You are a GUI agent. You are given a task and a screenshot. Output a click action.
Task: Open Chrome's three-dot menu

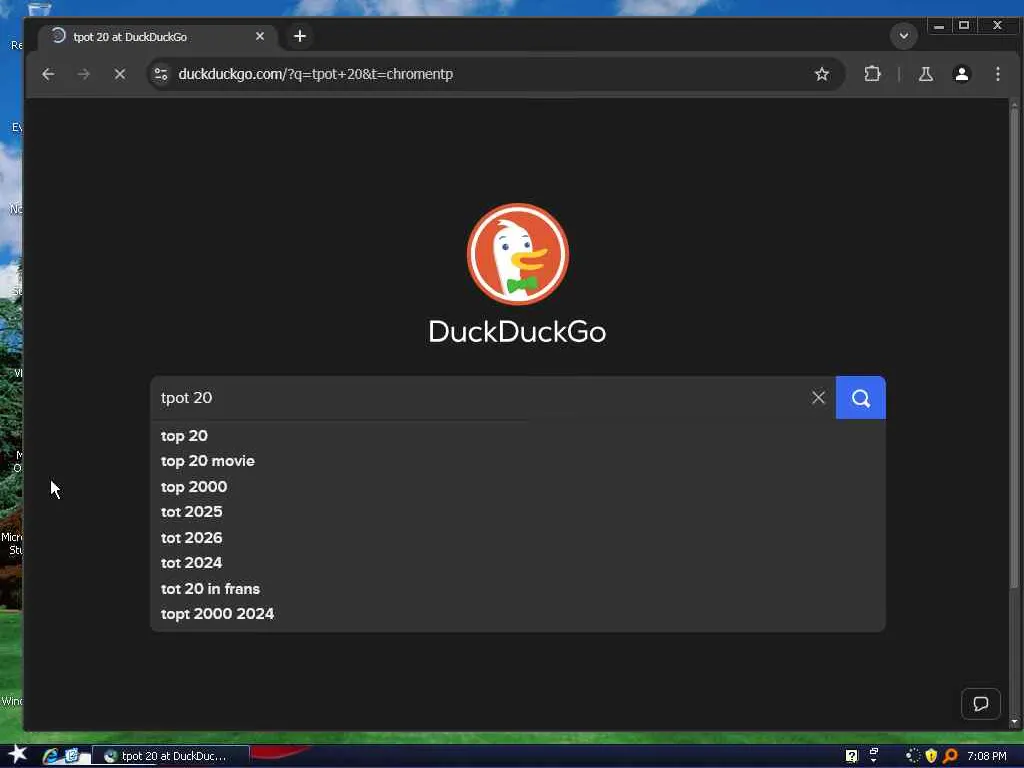[997, 74]
